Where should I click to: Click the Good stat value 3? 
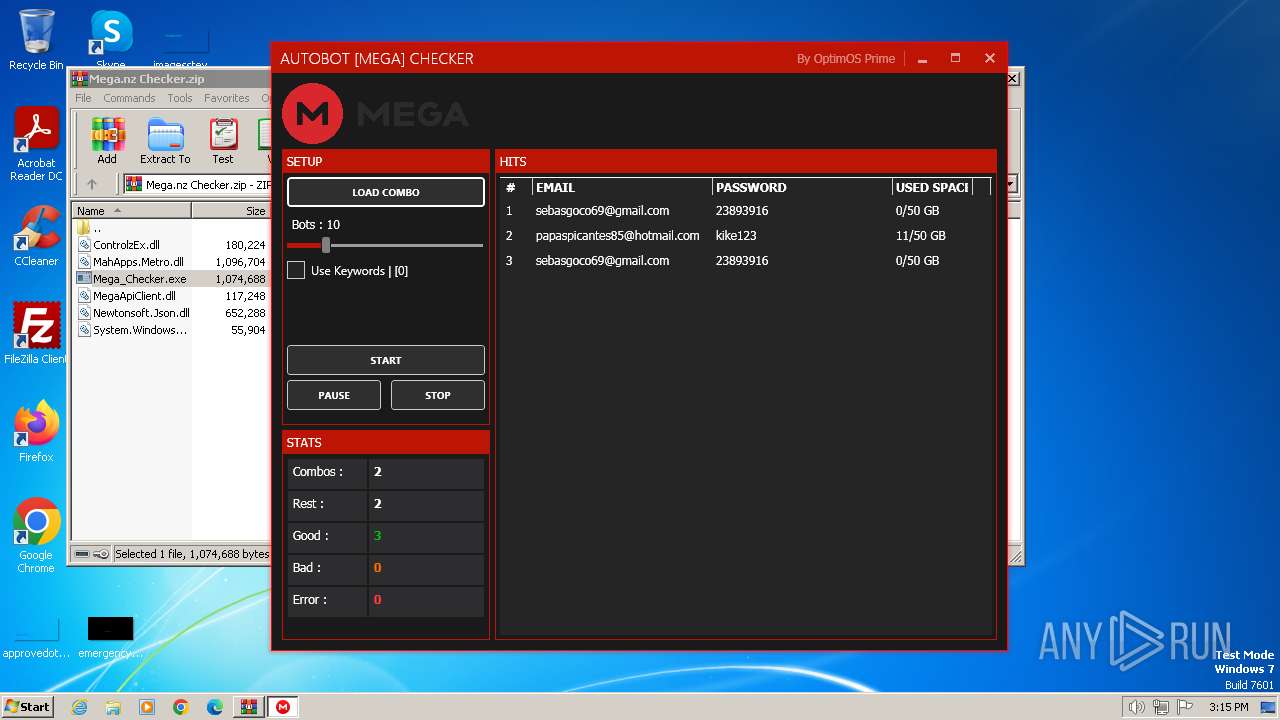(377, 536)
